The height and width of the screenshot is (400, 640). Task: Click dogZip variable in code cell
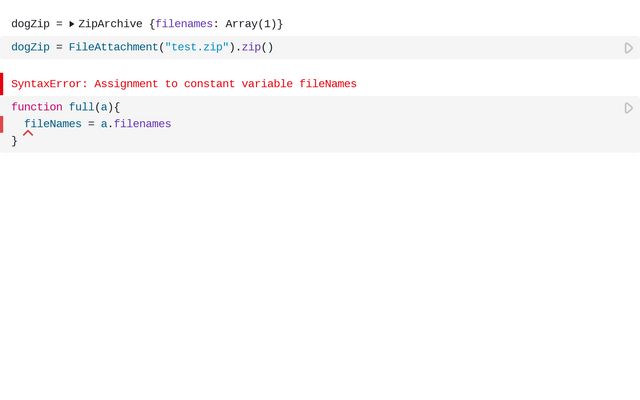tap(30, 47)
